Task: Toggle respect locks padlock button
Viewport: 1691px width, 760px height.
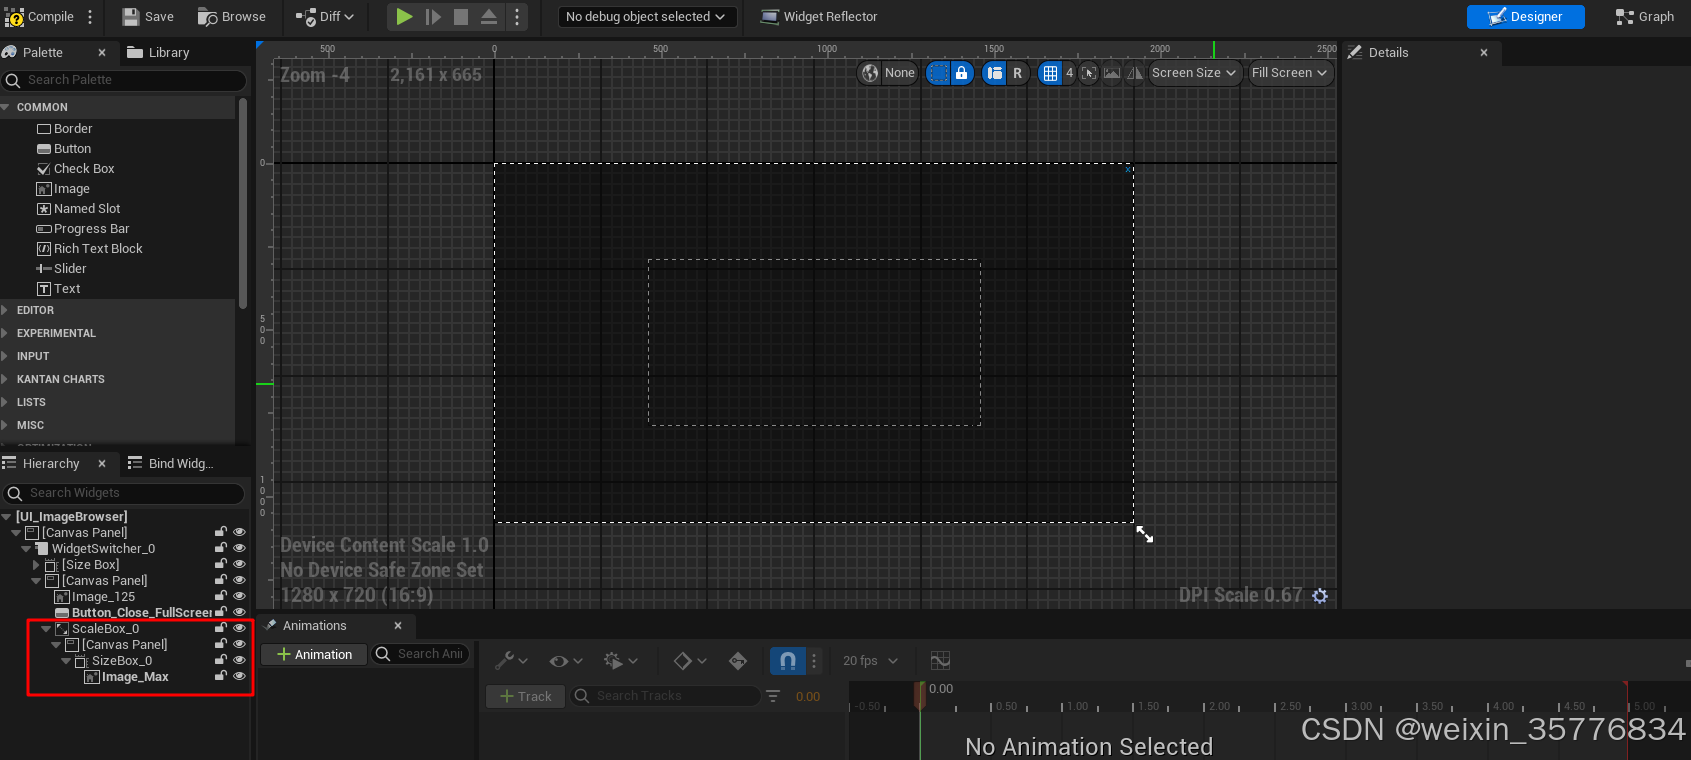Action: point(961,73)
